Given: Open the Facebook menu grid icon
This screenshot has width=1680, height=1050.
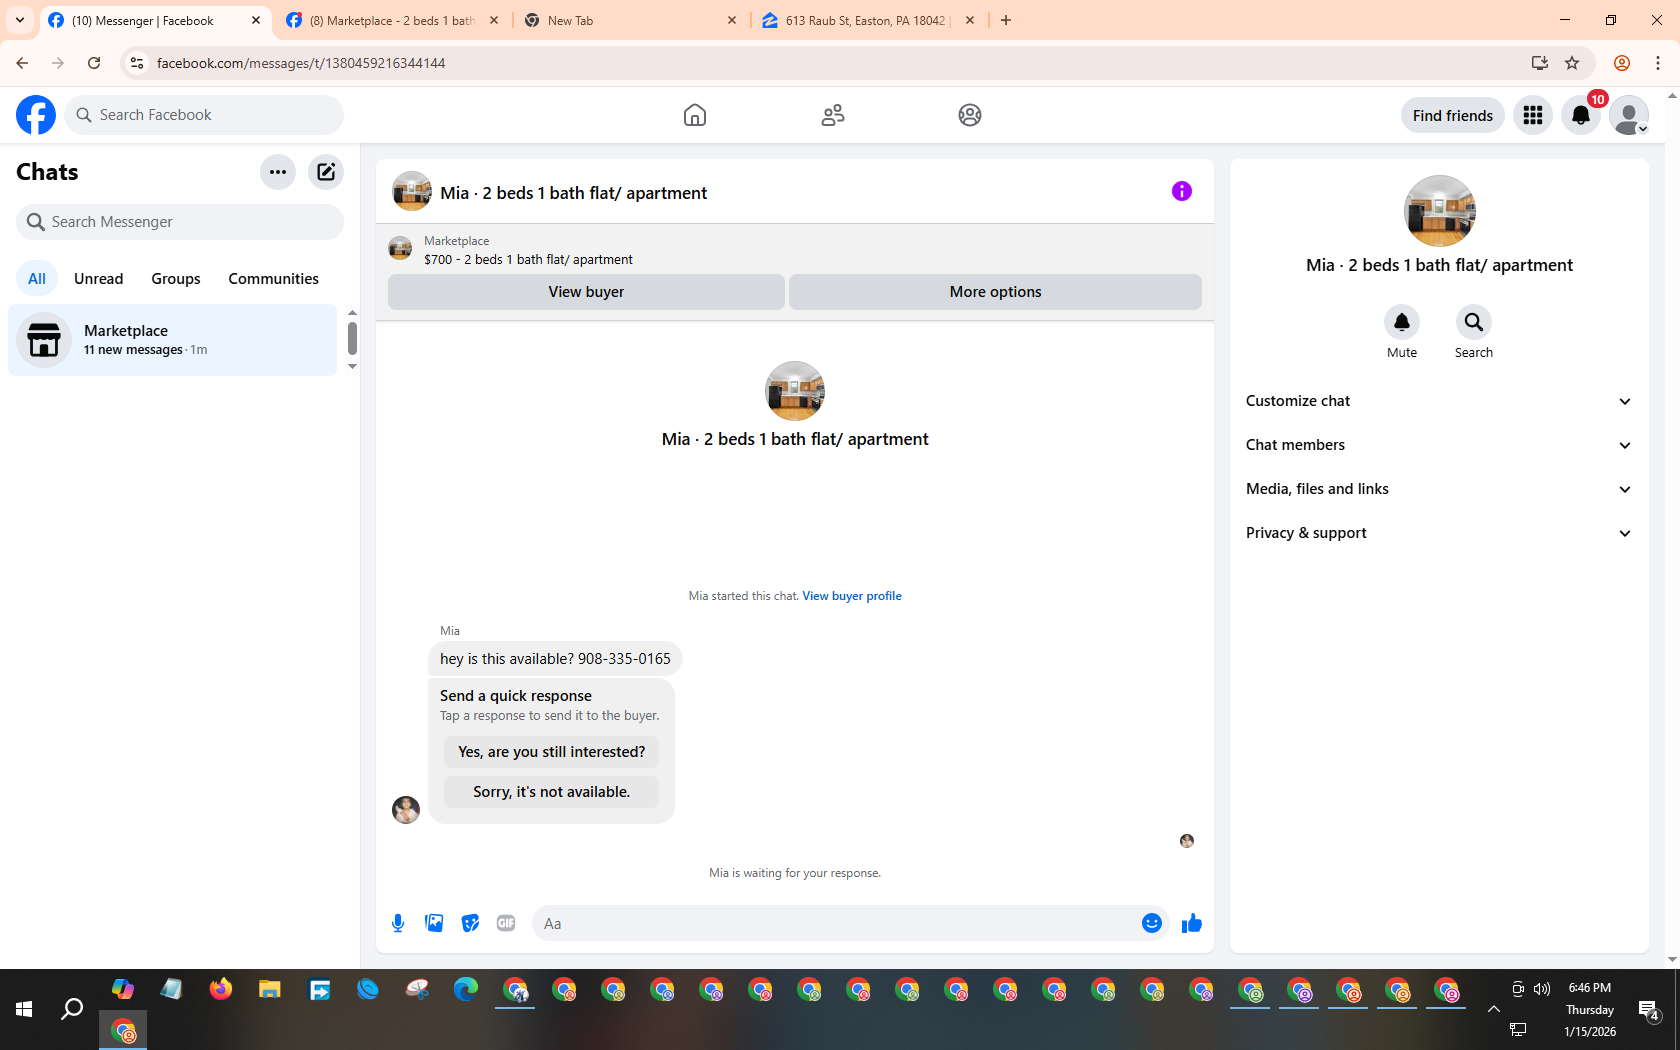Looking at the screenshot, I should pyautogui.click(x=1533, y=115).
